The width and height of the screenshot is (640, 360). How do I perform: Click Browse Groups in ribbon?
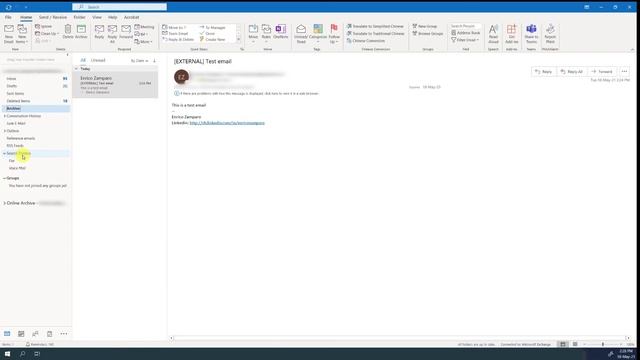(427, 33)
